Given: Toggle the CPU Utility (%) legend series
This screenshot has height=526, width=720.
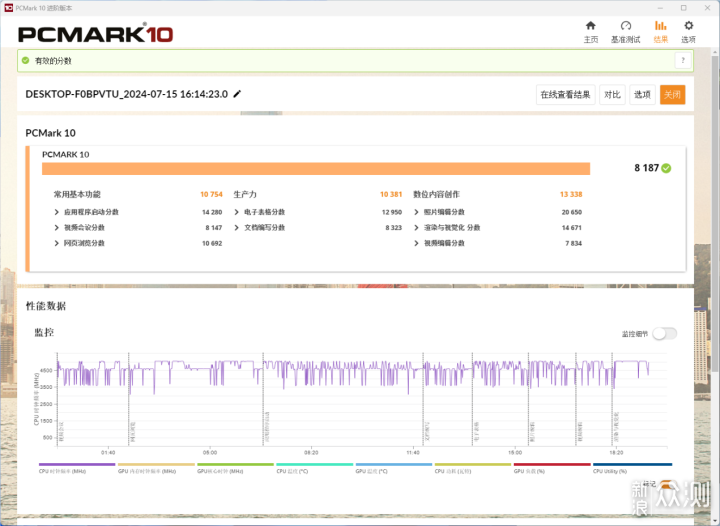Looking at the screenshot, I should (632, 468).
